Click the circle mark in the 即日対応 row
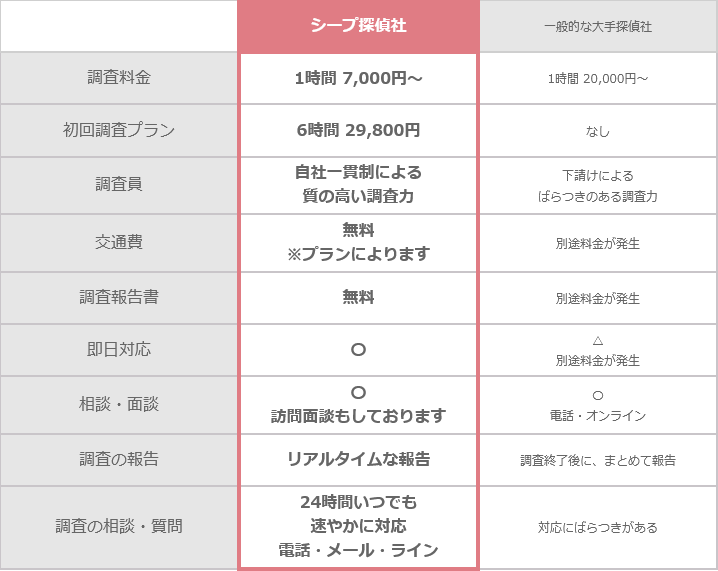The image size is (718, 571). click(x=358, y=350)
